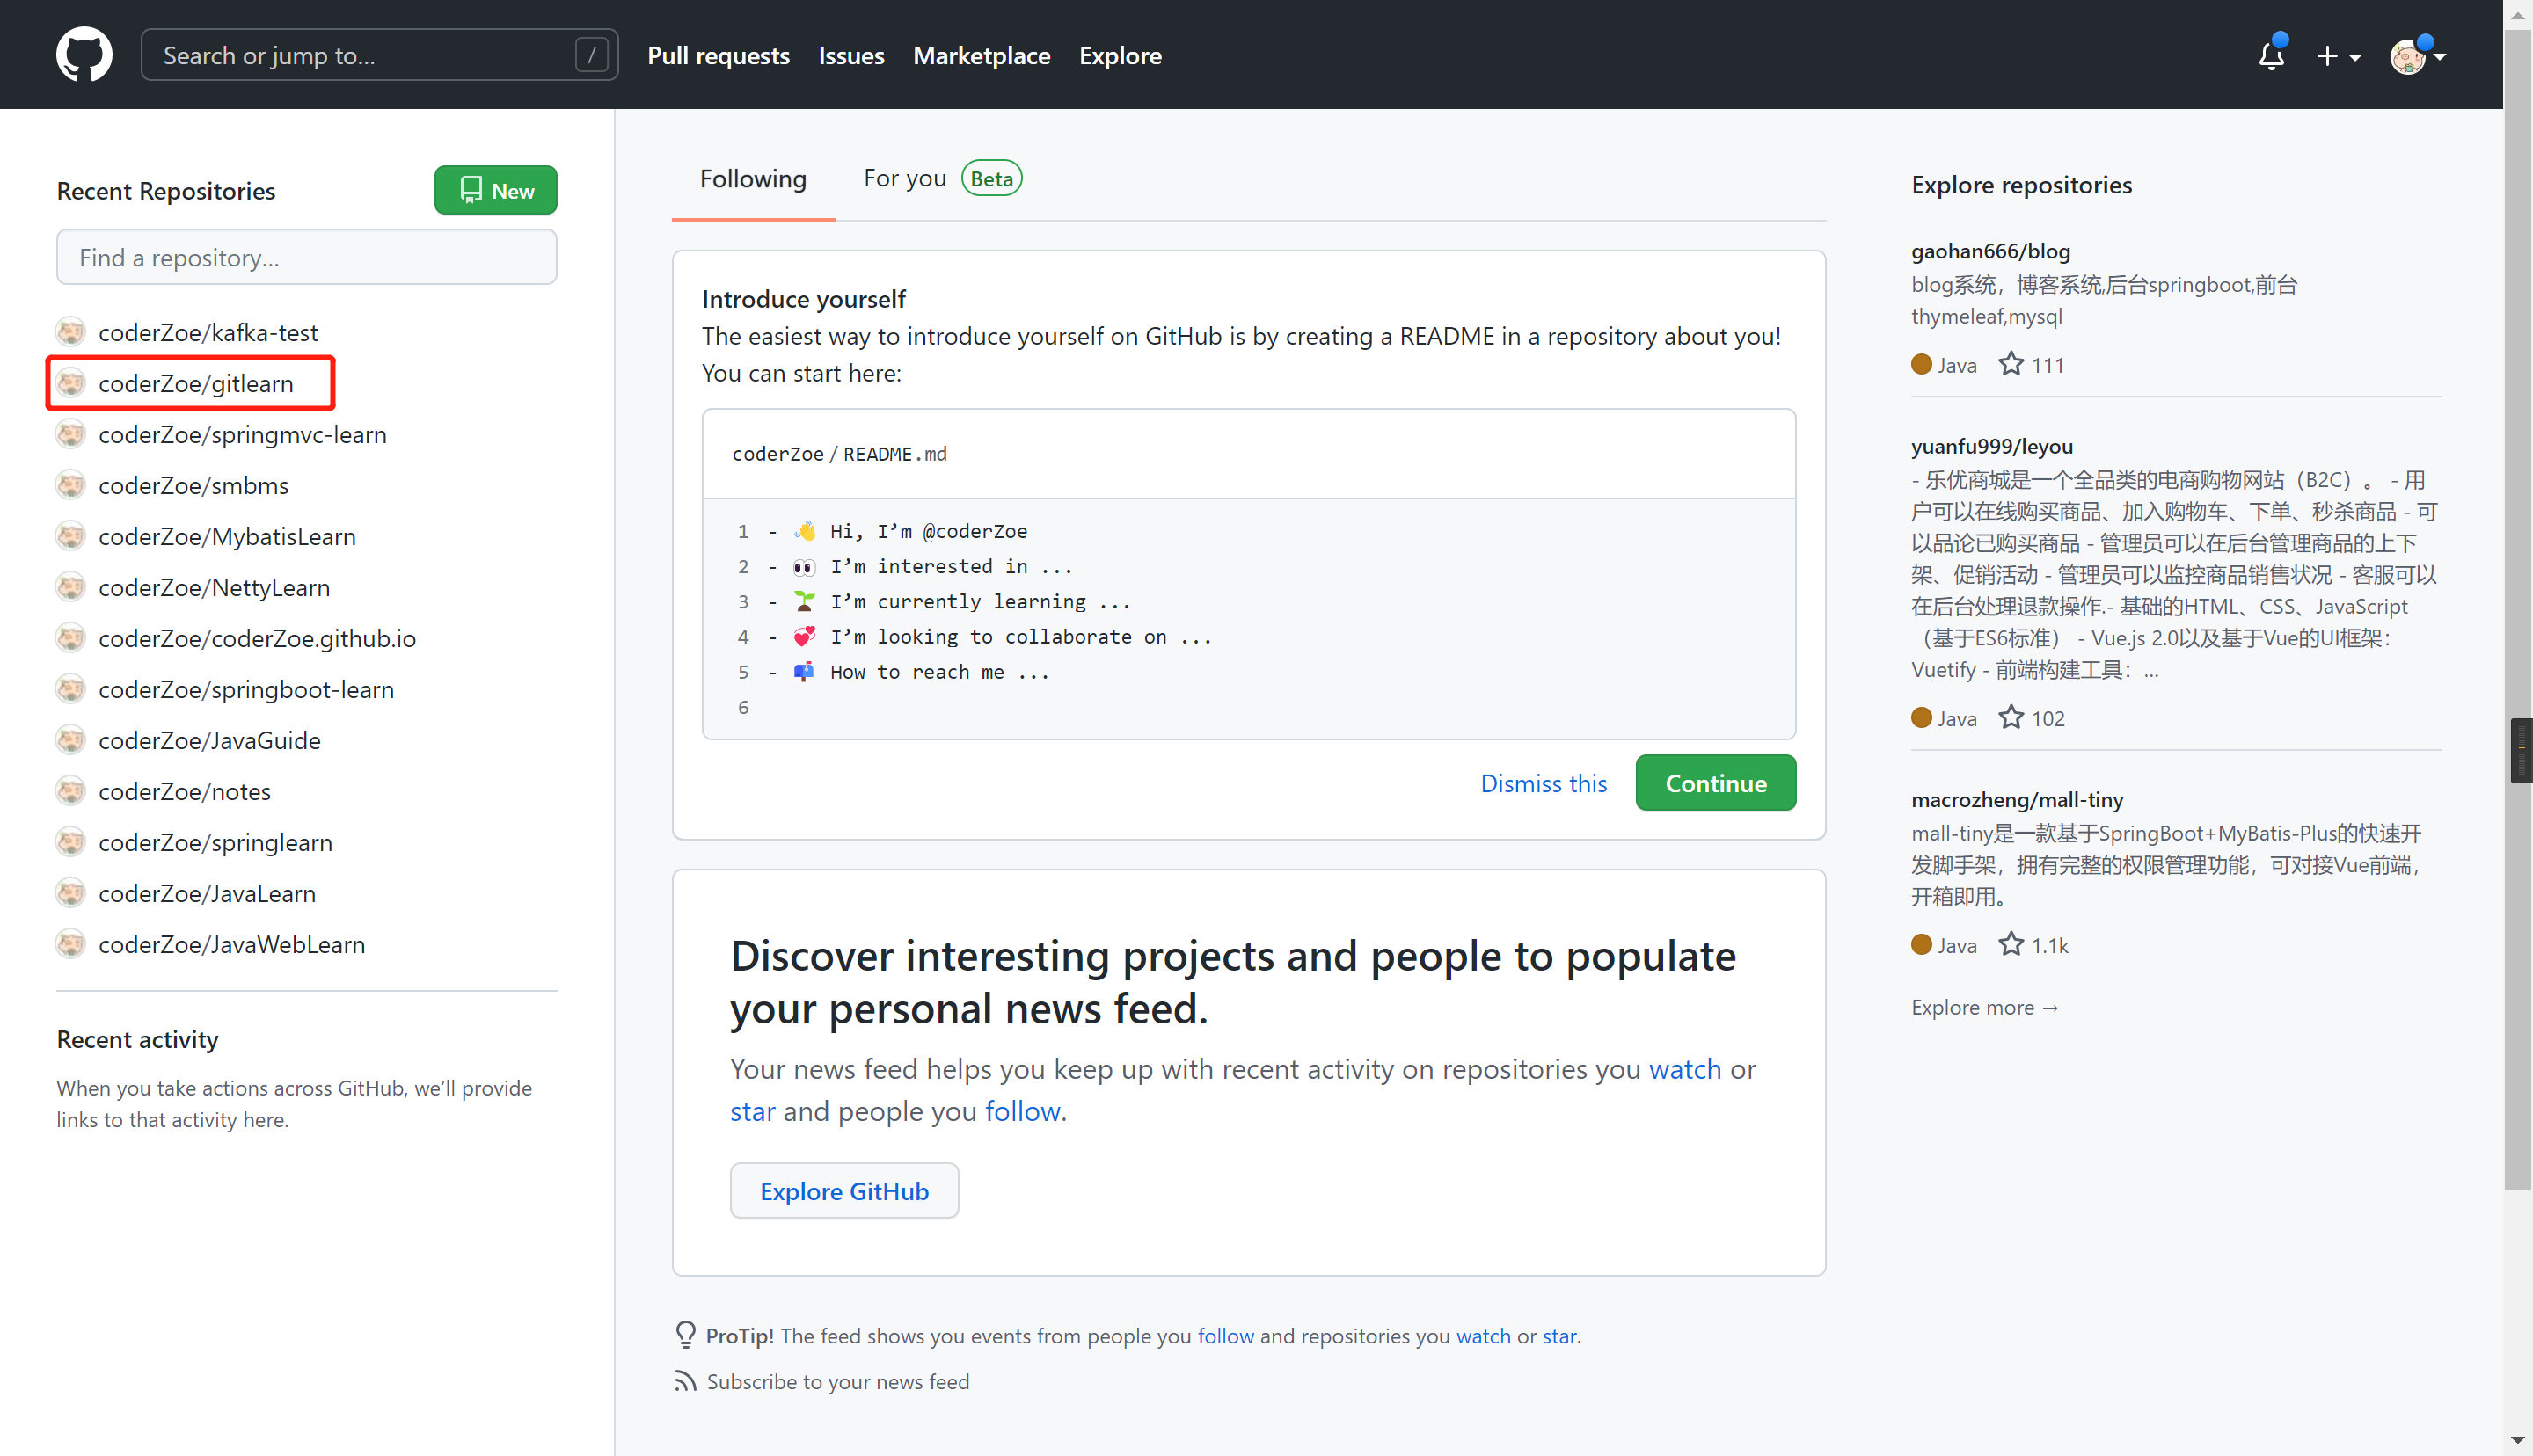Click the star icon for gaohan666/blog
This screenshot has width=2533, height=1456.
point(2011,364)
